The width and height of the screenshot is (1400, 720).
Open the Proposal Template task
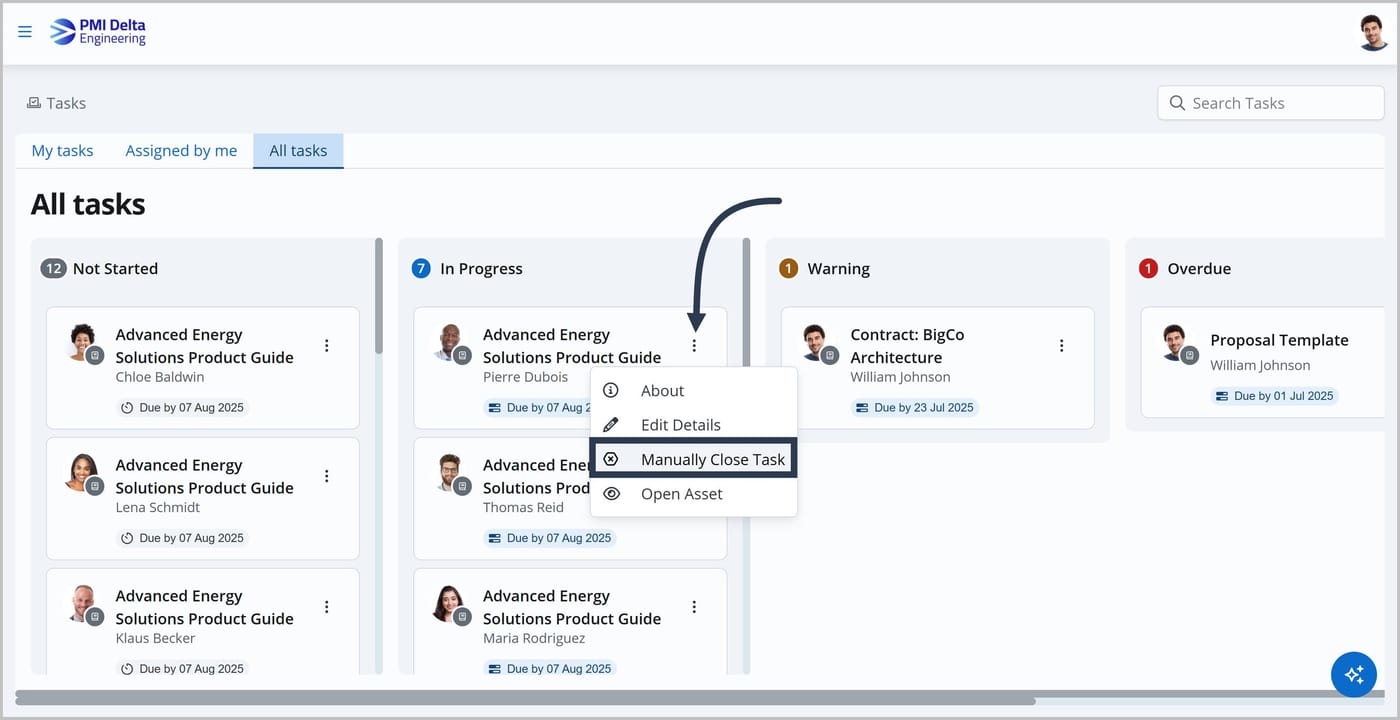coord(1279,340)
